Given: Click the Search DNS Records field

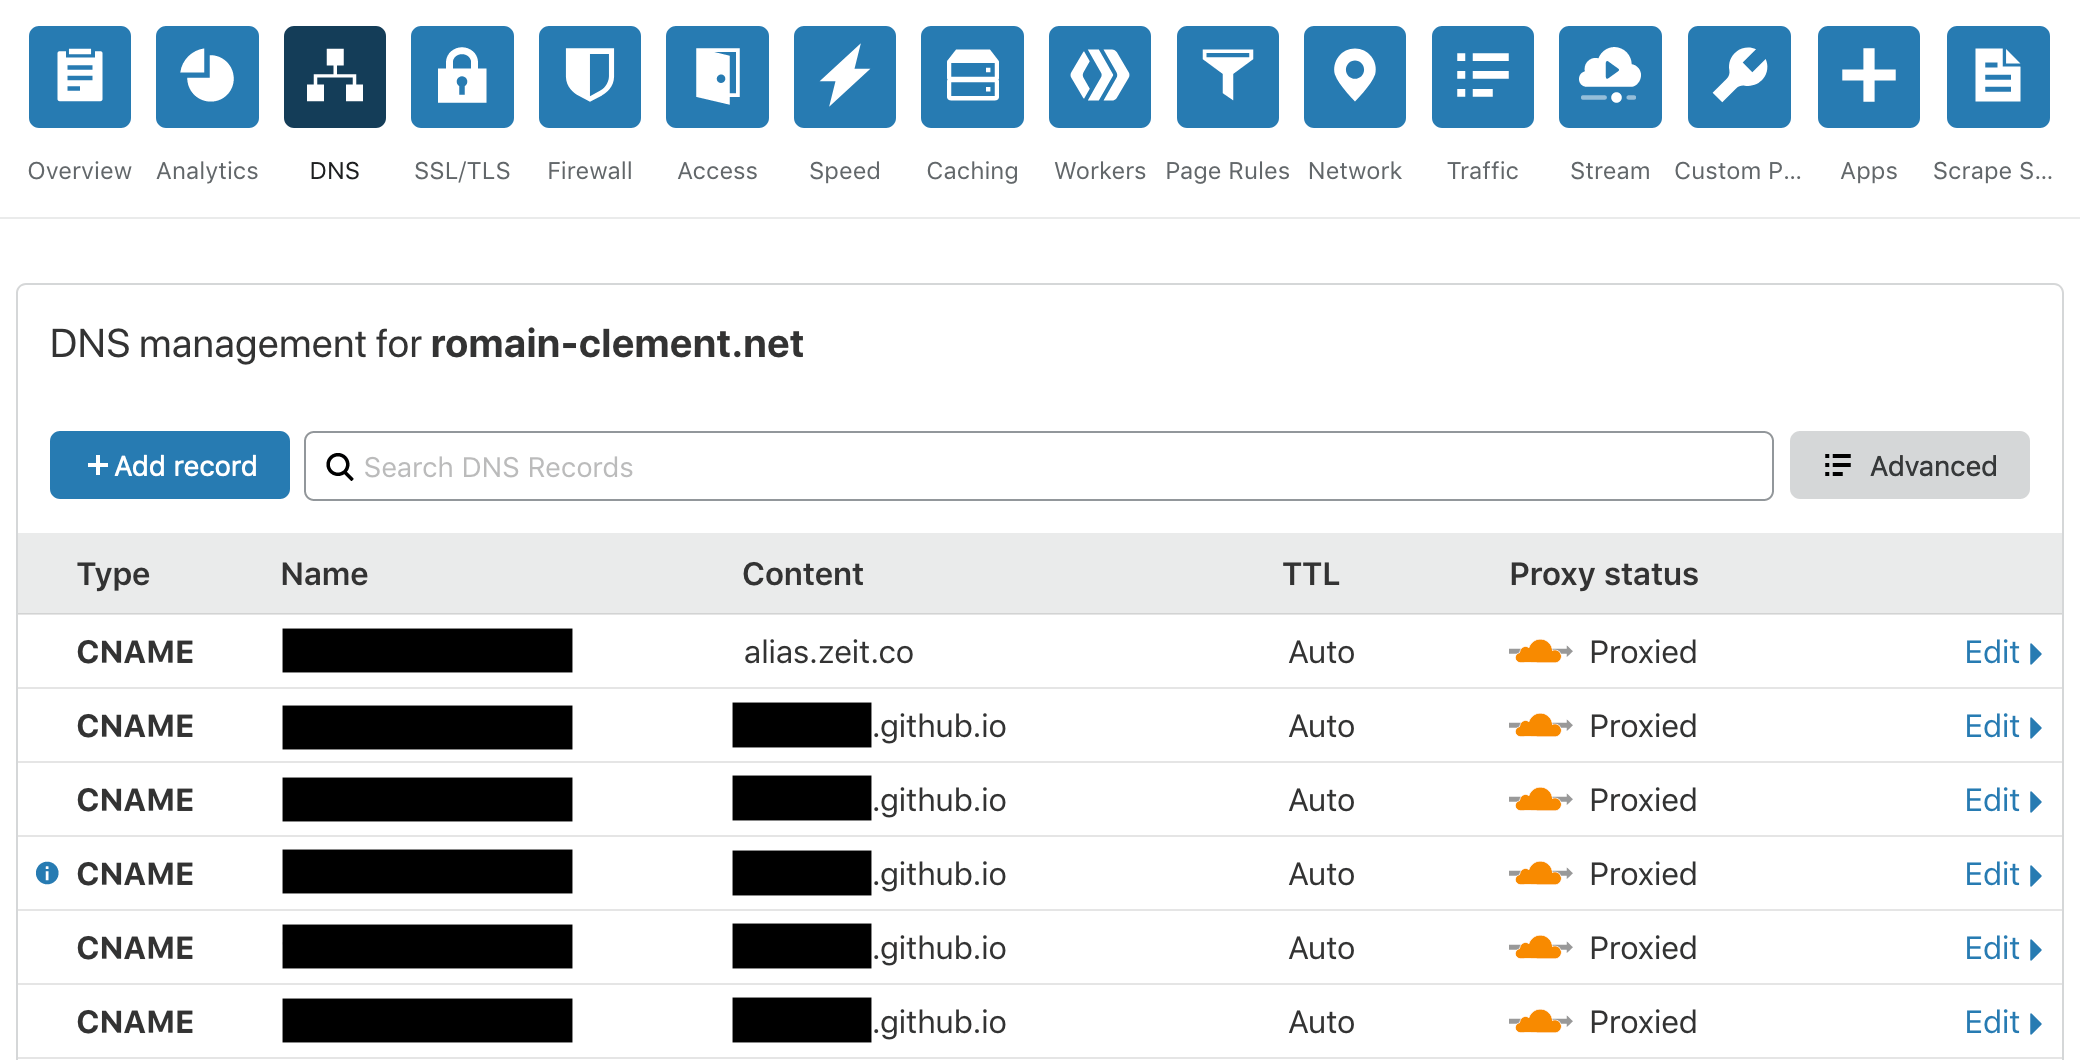Looking at the screenshot, I should (x=1038, y=465).
